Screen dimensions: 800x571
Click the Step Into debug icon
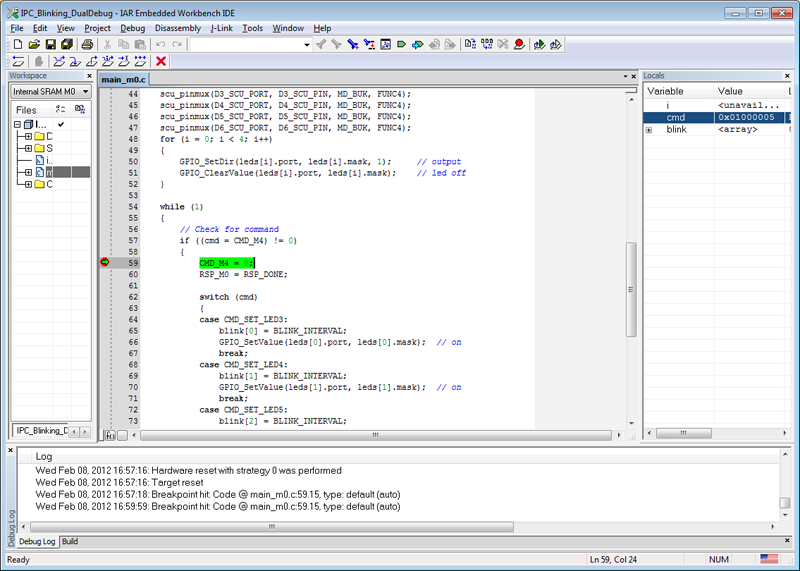pyautogui.click(x=75, y=61)
